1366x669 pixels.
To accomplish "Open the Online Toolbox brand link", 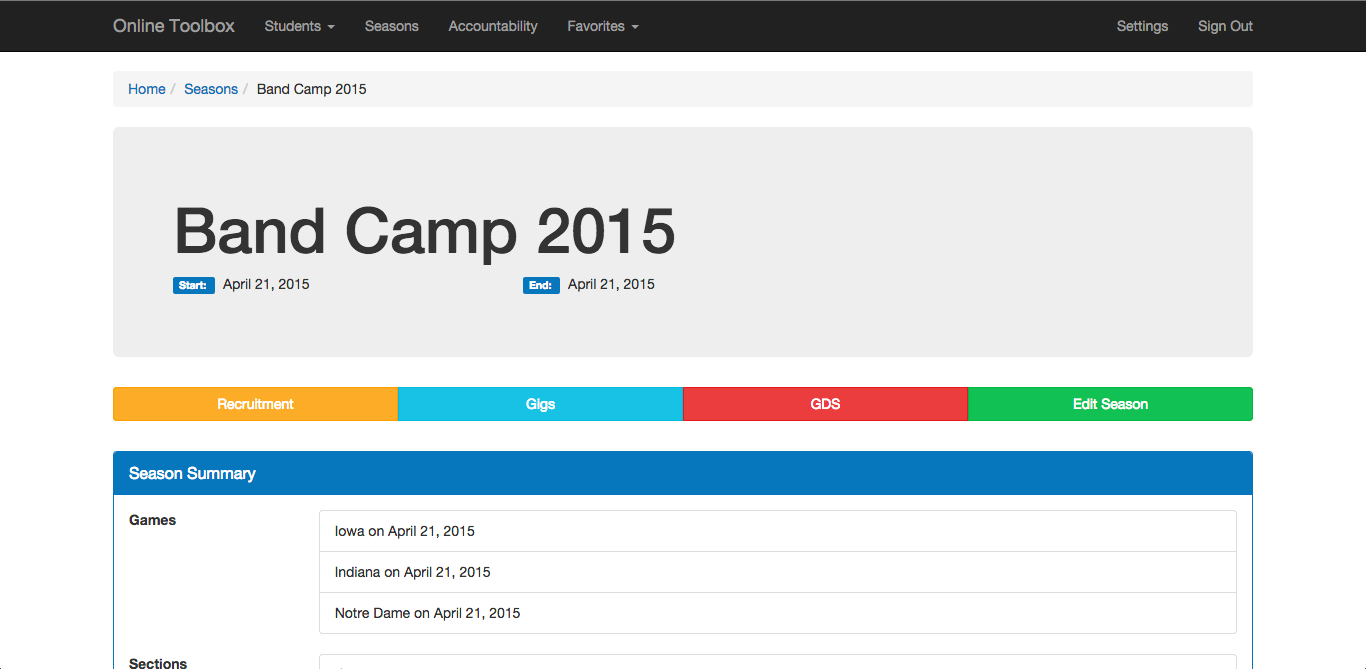I will tap(174, 26).
